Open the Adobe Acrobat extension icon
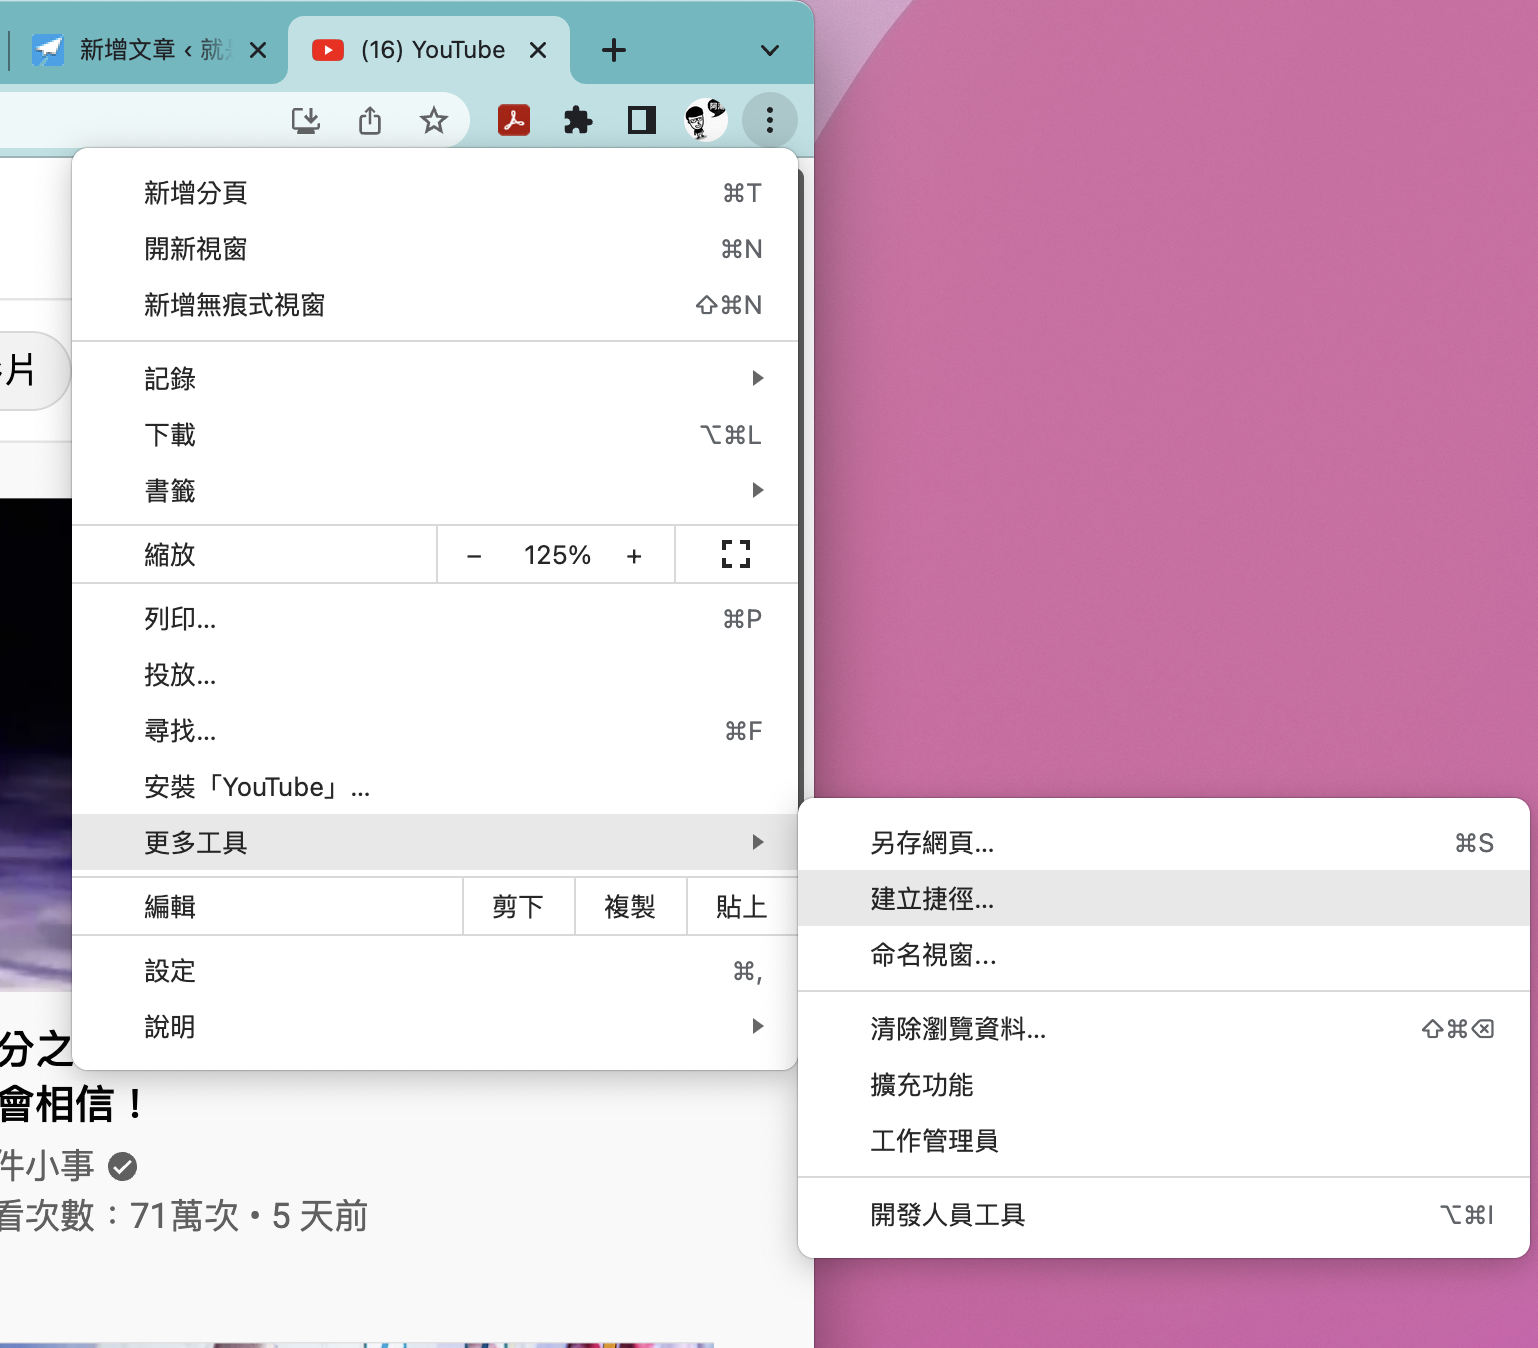The width and height of the screenshot is (1538, 1348). 514,121
